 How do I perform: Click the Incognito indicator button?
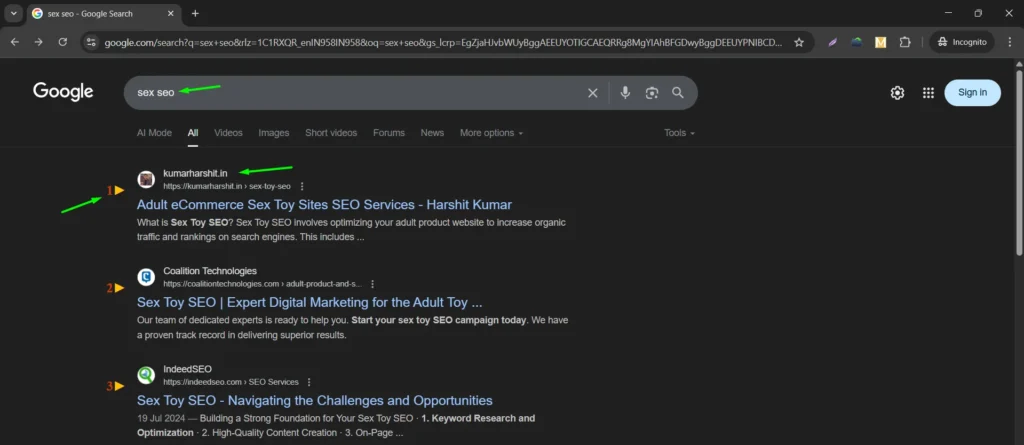point(962,42)
